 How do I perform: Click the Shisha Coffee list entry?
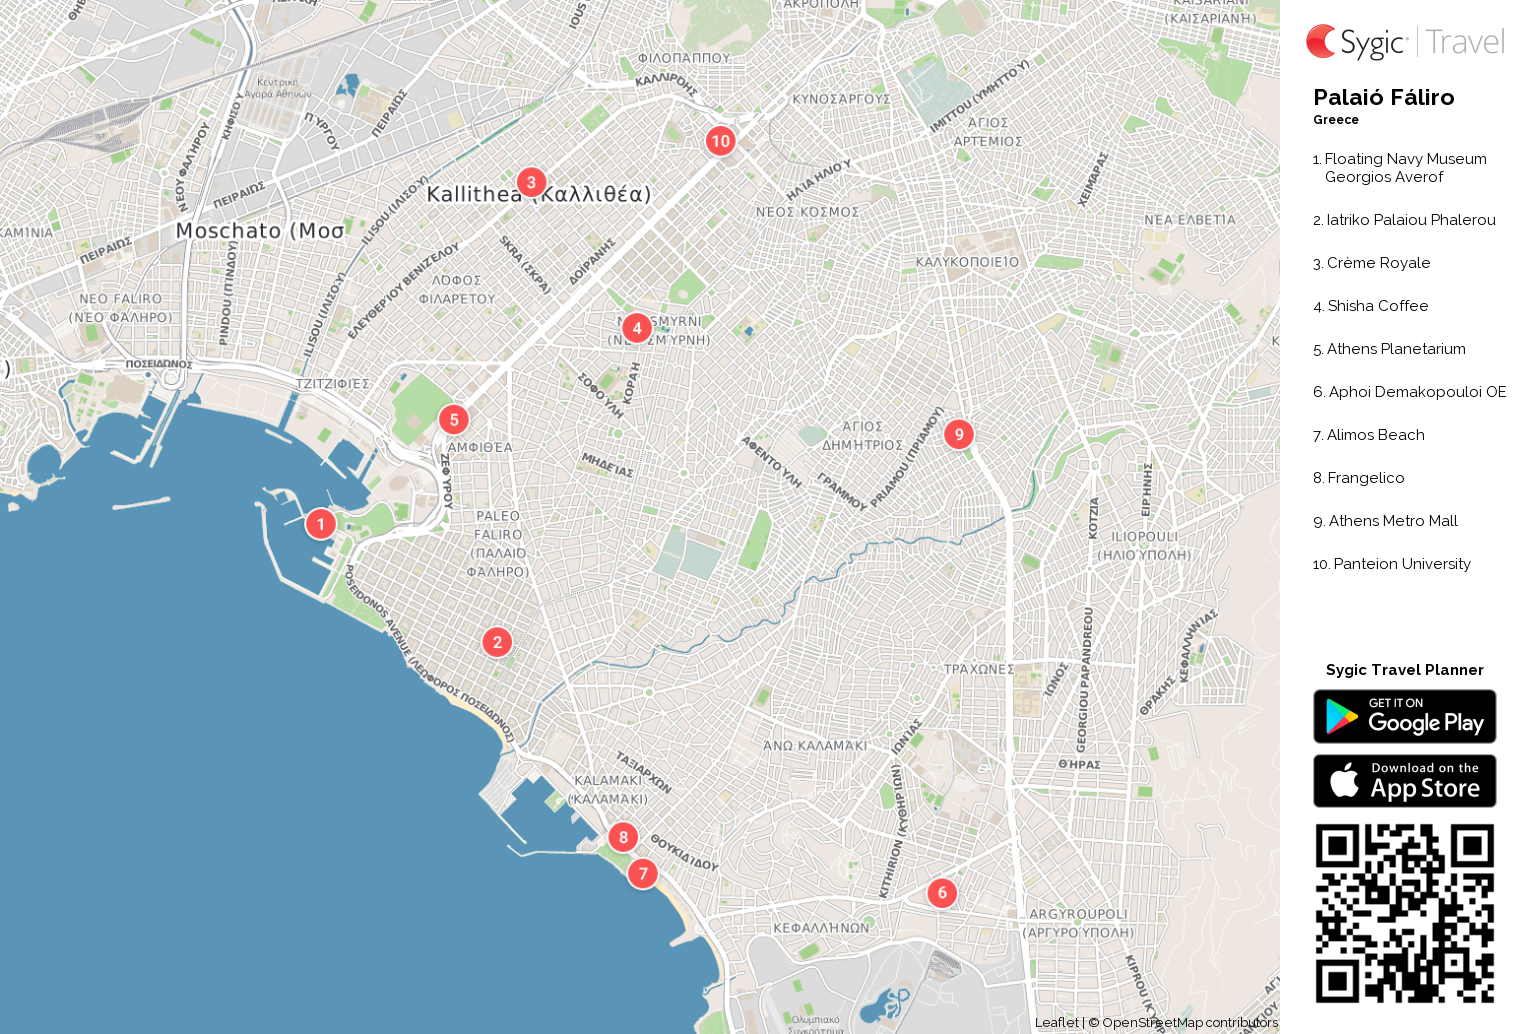pyautogui.click(x=1370, y=306)
